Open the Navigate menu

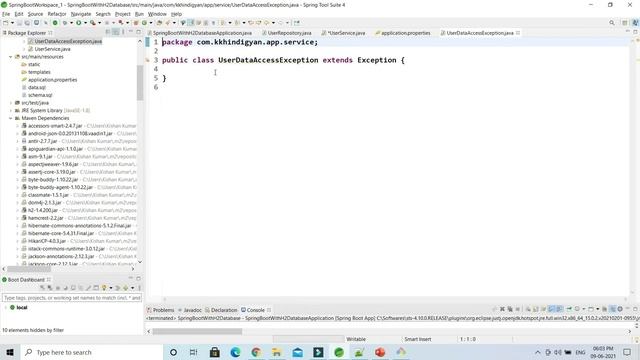81,14
